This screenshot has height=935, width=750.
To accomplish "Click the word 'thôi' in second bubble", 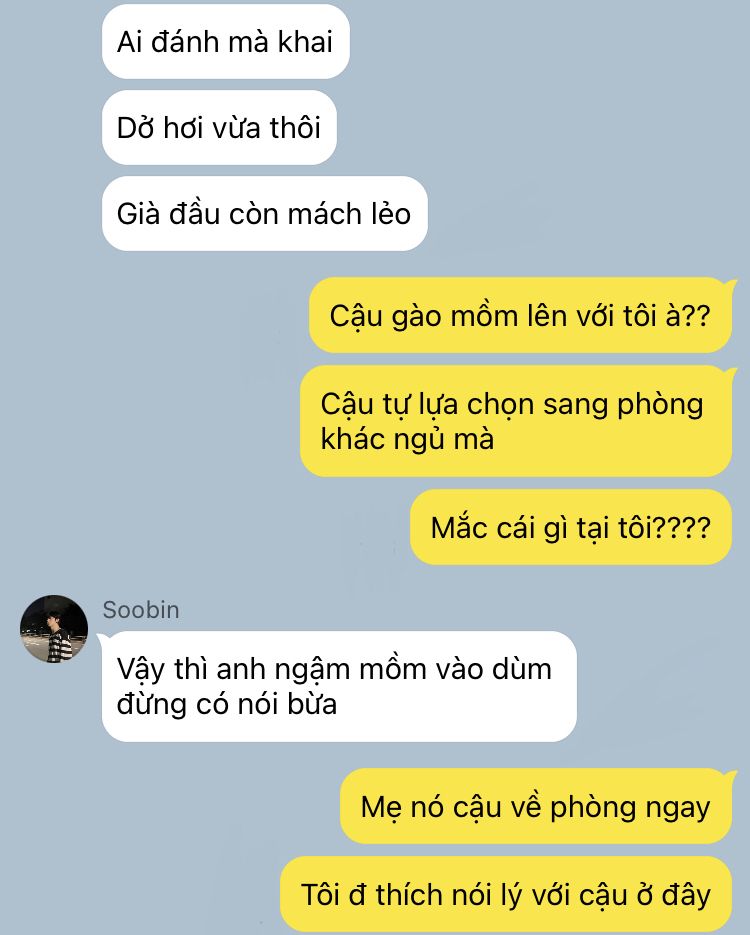I will pos(295,128).
